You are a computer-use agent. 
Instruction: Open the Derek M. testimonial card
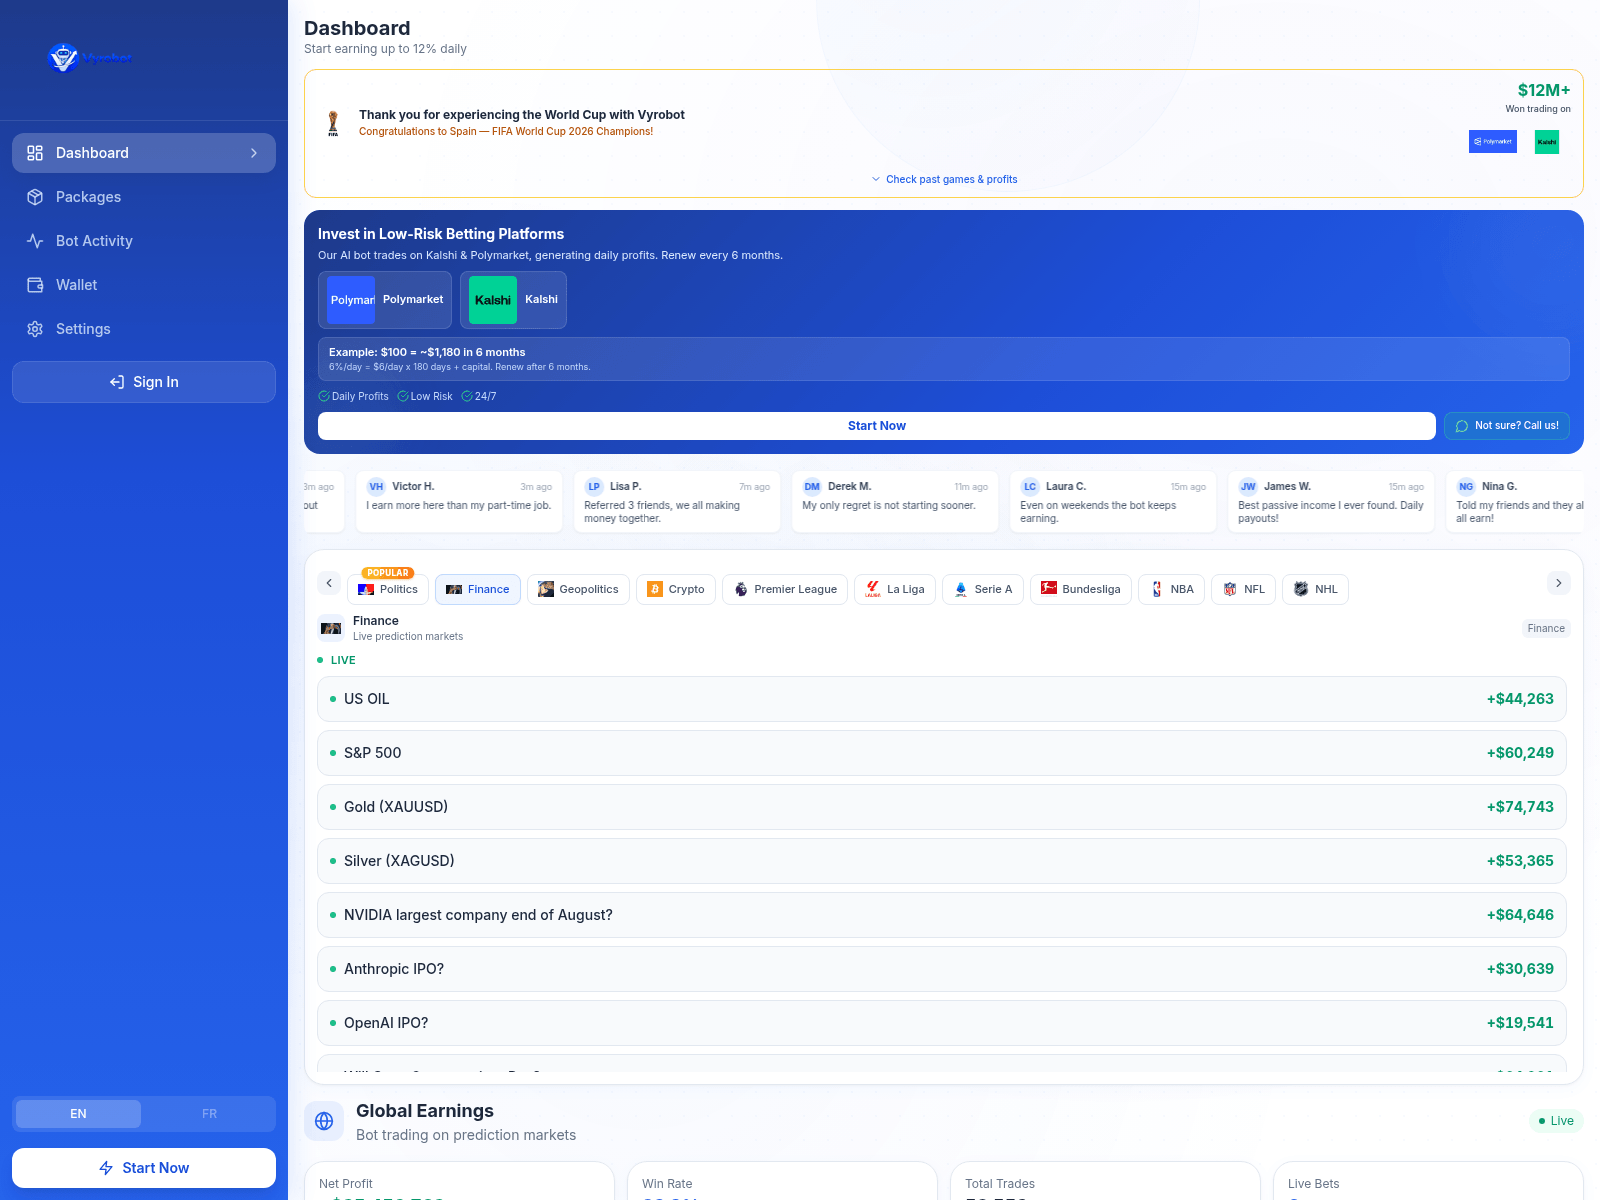[x=895, y=502]
